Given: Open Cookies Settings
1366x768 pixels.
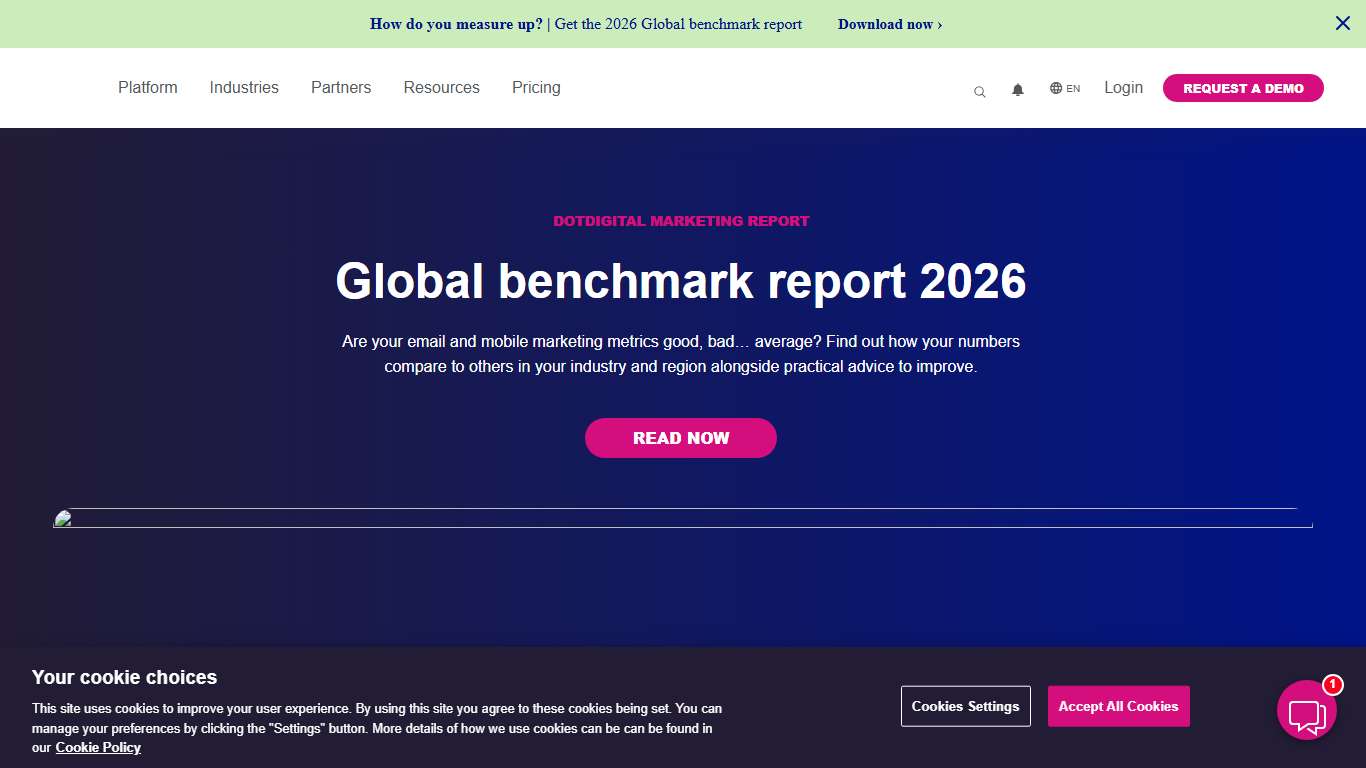Looking at the screenshot, I should [x=965, y=706].
